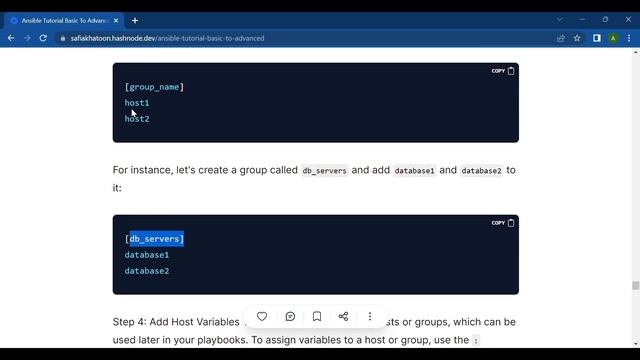Screen dimensions: 640x360
Task: Bookmark the article in floating bar
Action: [317, 316]
